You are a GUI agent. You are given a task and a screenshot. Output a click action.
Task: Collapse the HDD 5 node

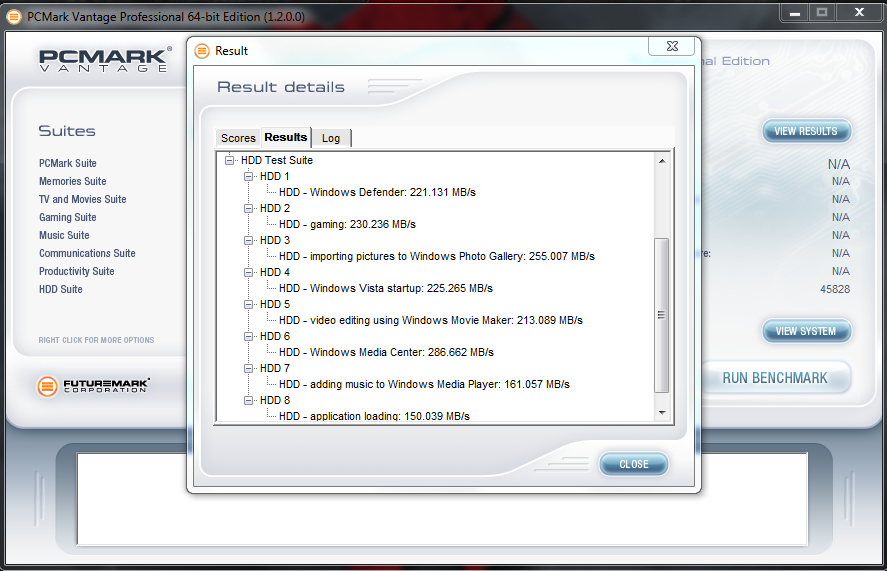[248, 304]
